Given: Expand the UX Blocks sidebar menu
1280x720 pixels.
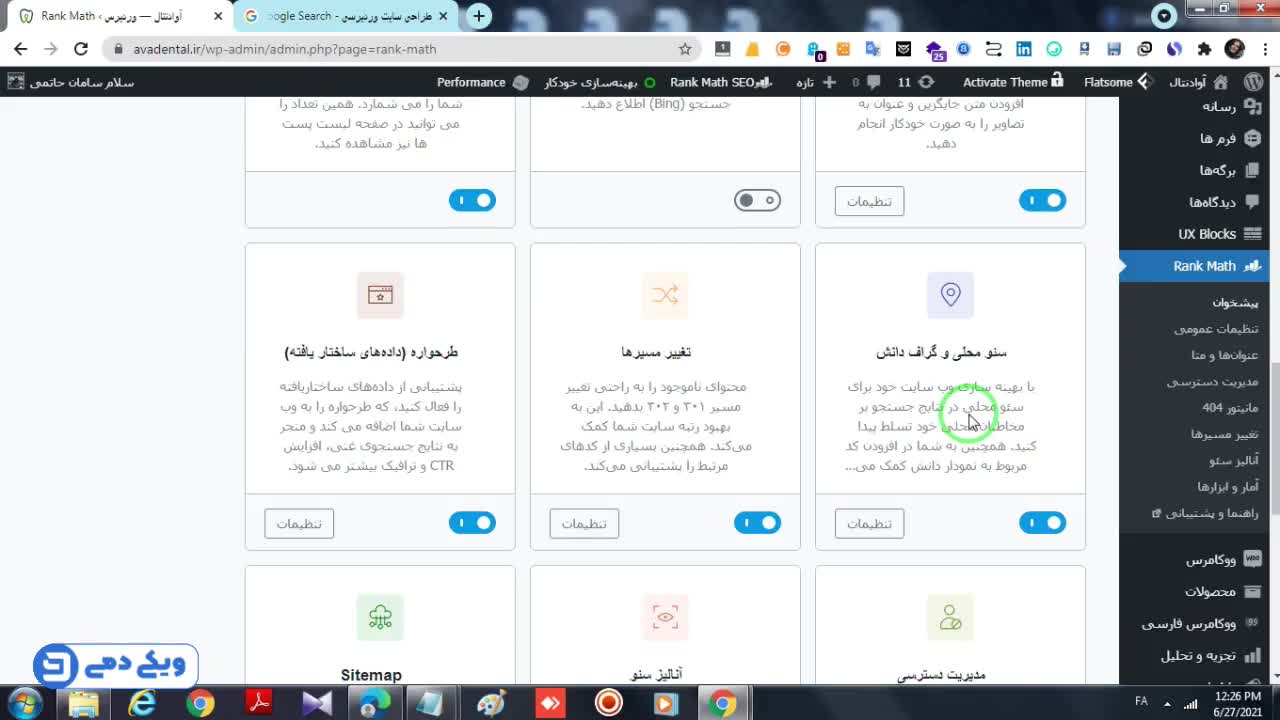Looking at the screenshot, I should (x=1206, y=234).
